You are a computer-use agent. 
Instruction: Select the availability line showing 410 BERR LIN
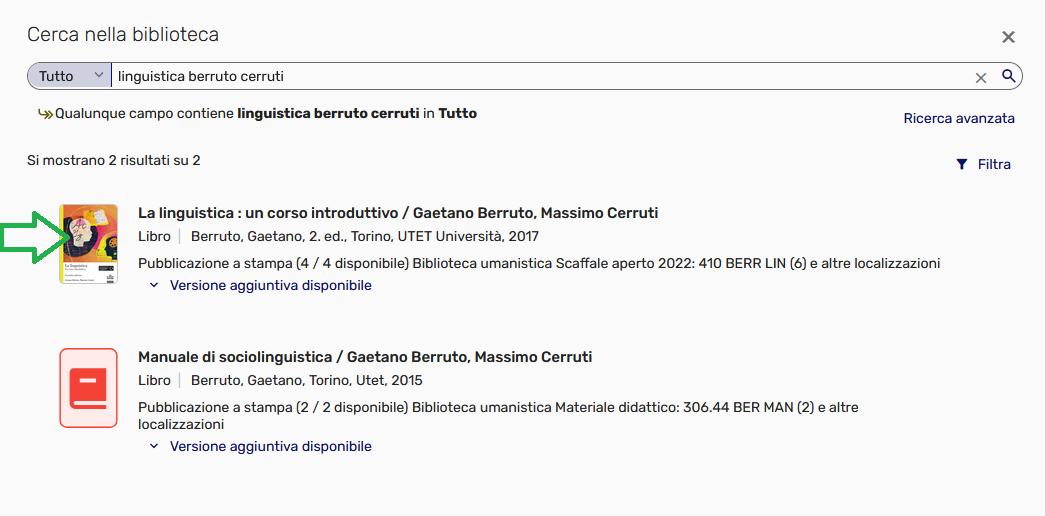(x=539, y=264)
